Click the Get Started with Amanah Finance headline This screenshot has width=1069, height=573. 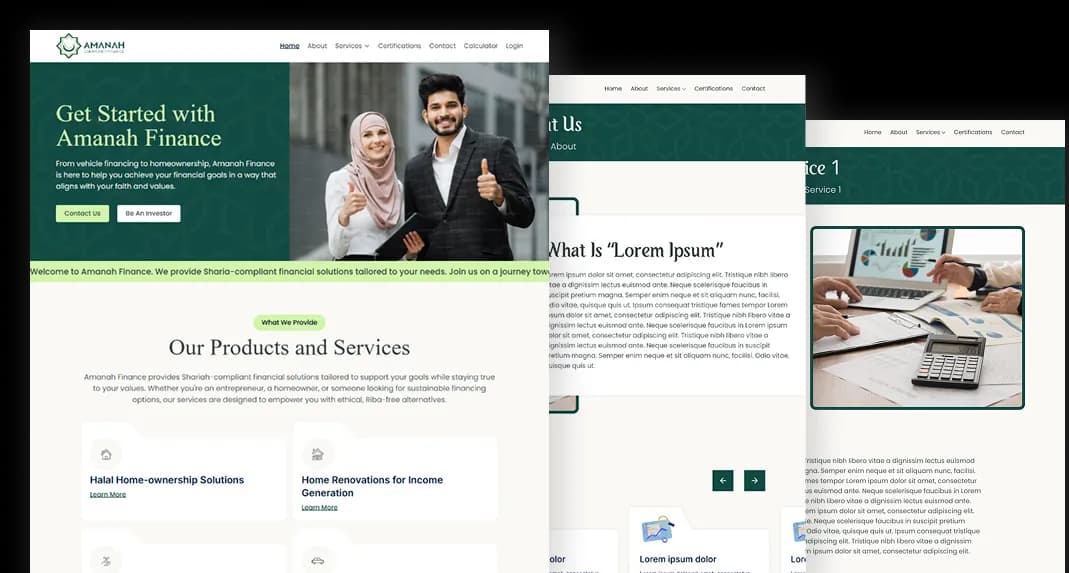pos(138,126)
